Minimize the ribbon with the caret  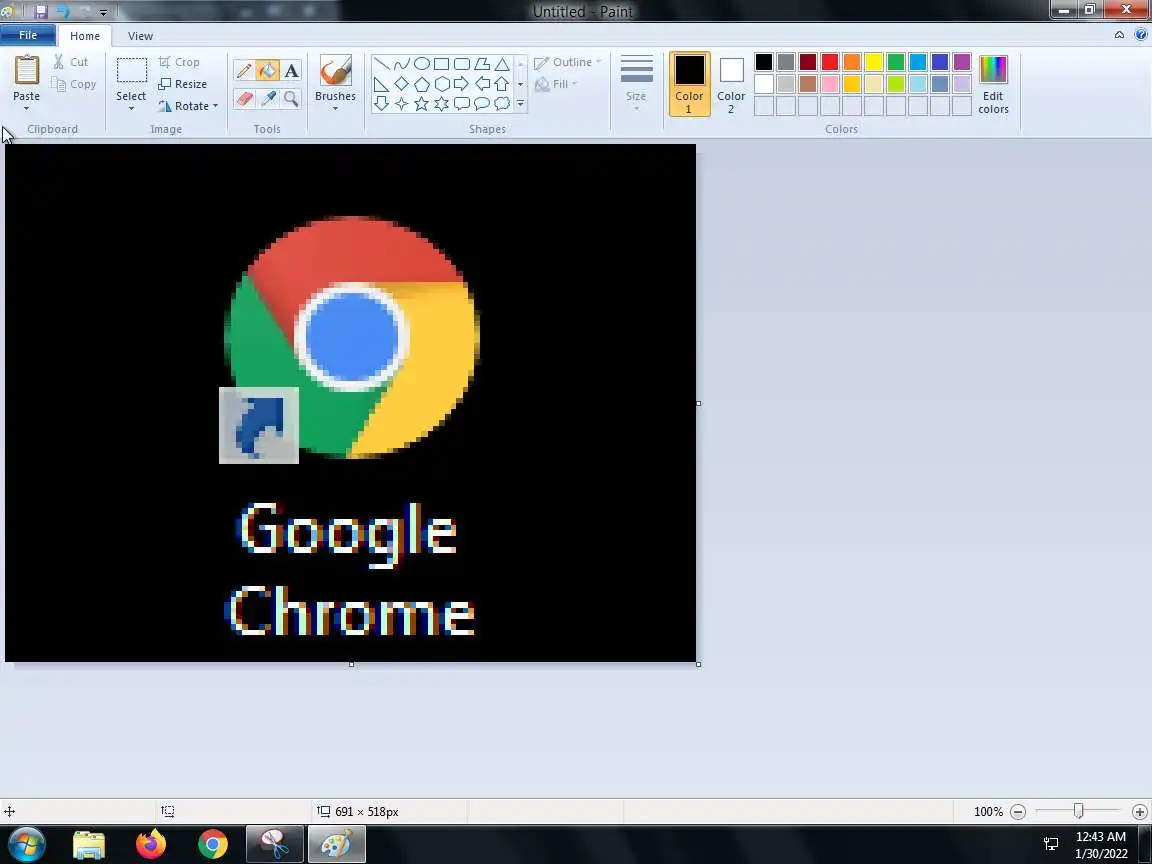[x=1119, y=35]
